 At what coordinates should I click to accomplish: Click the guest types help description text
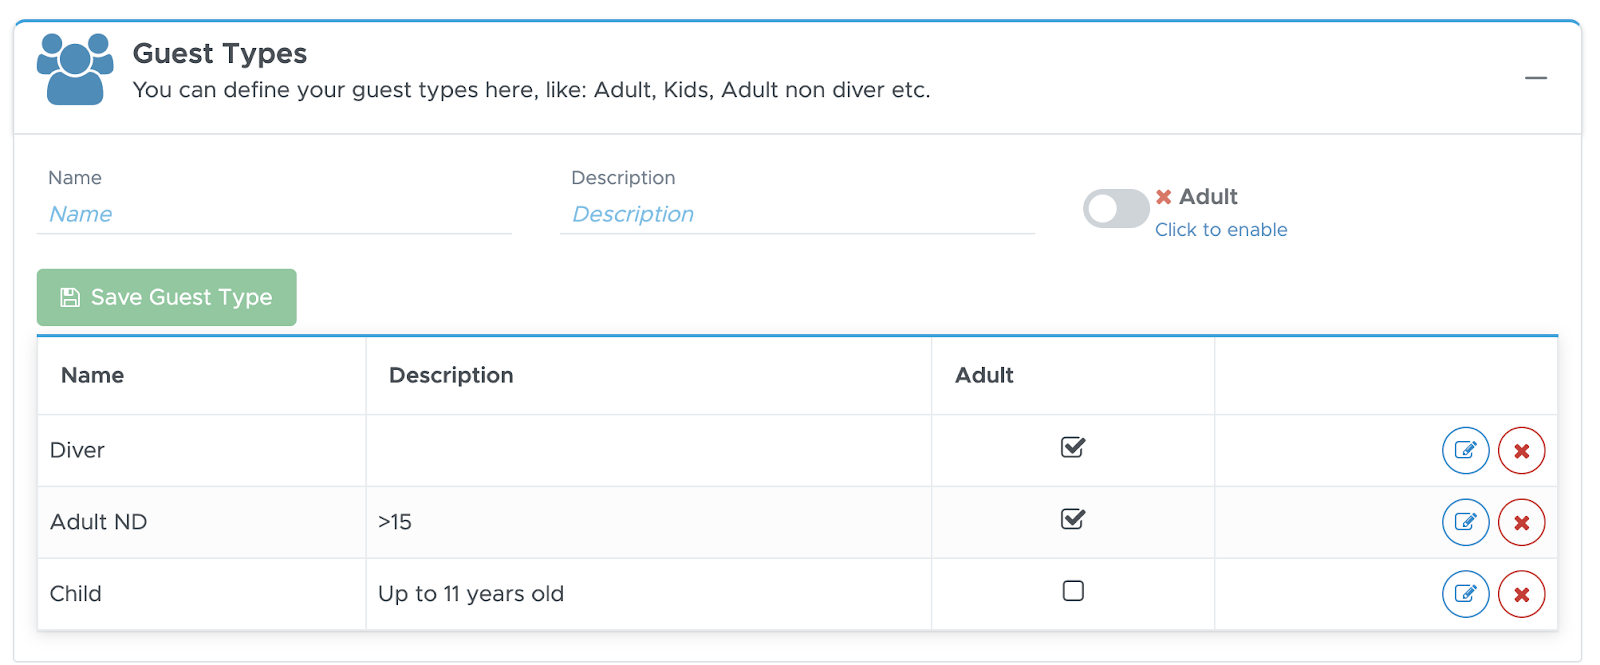(x=532, y=90)
